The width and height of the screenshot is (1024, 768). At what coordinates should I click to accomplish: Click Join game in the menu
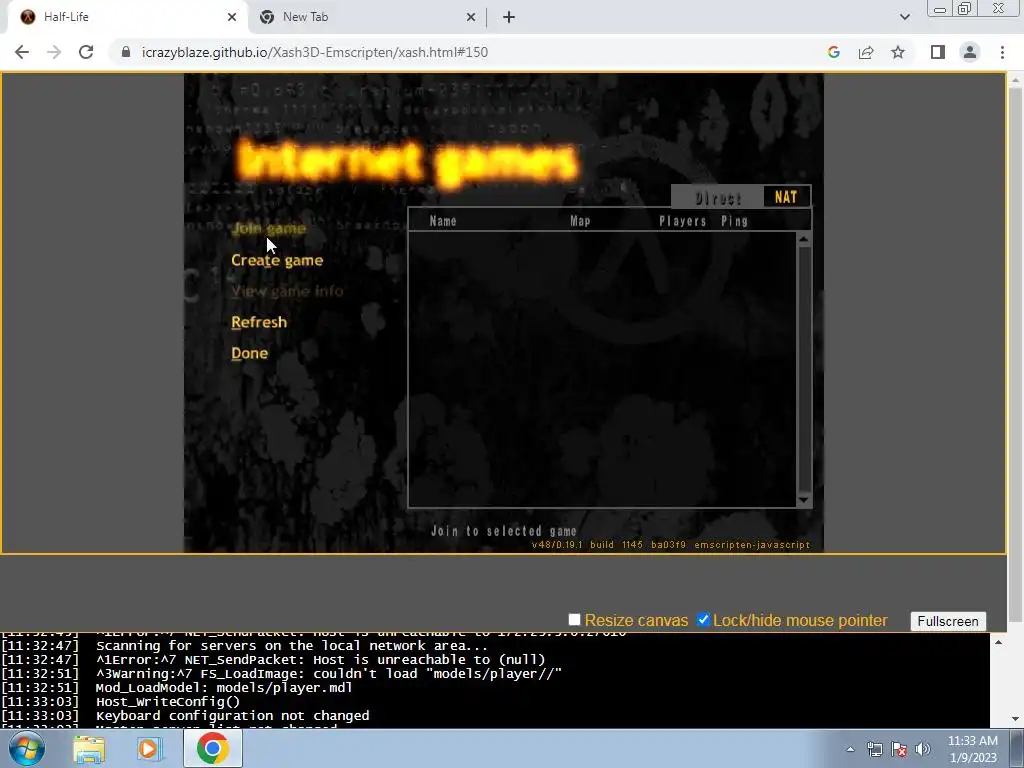point(268,229)
